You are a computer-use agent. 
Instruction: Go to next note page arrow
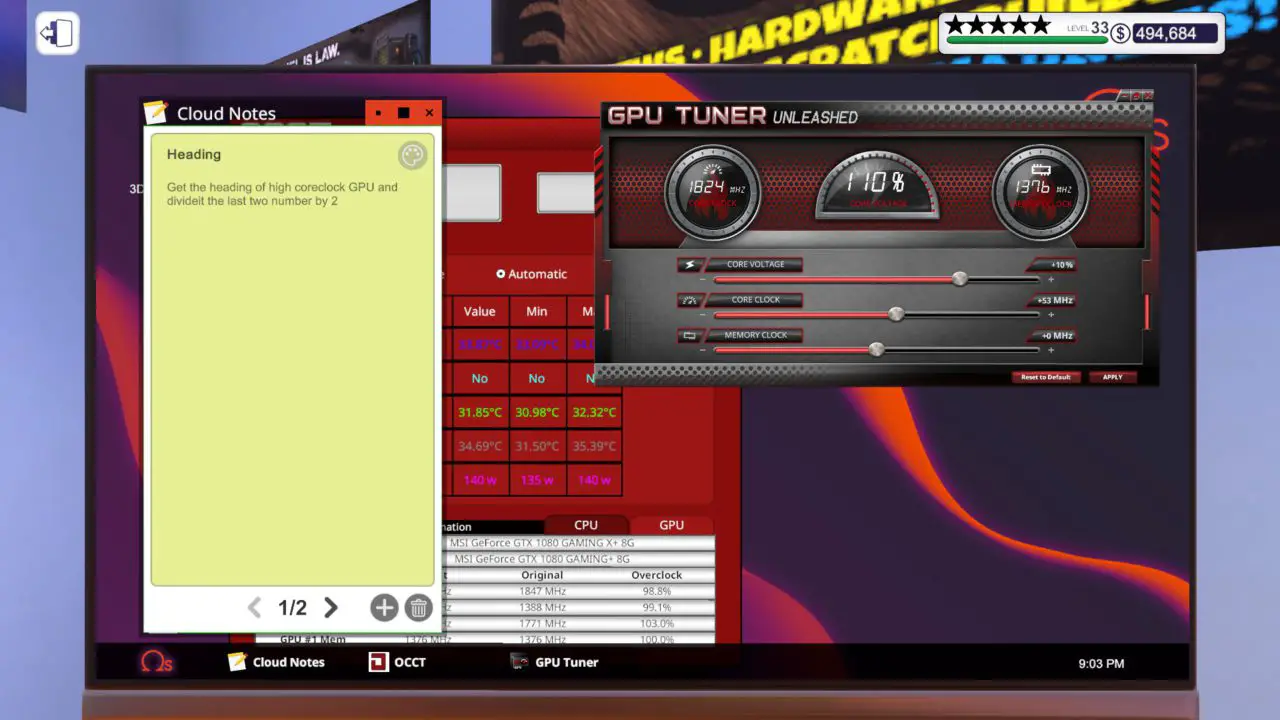[x=331, y=607]
